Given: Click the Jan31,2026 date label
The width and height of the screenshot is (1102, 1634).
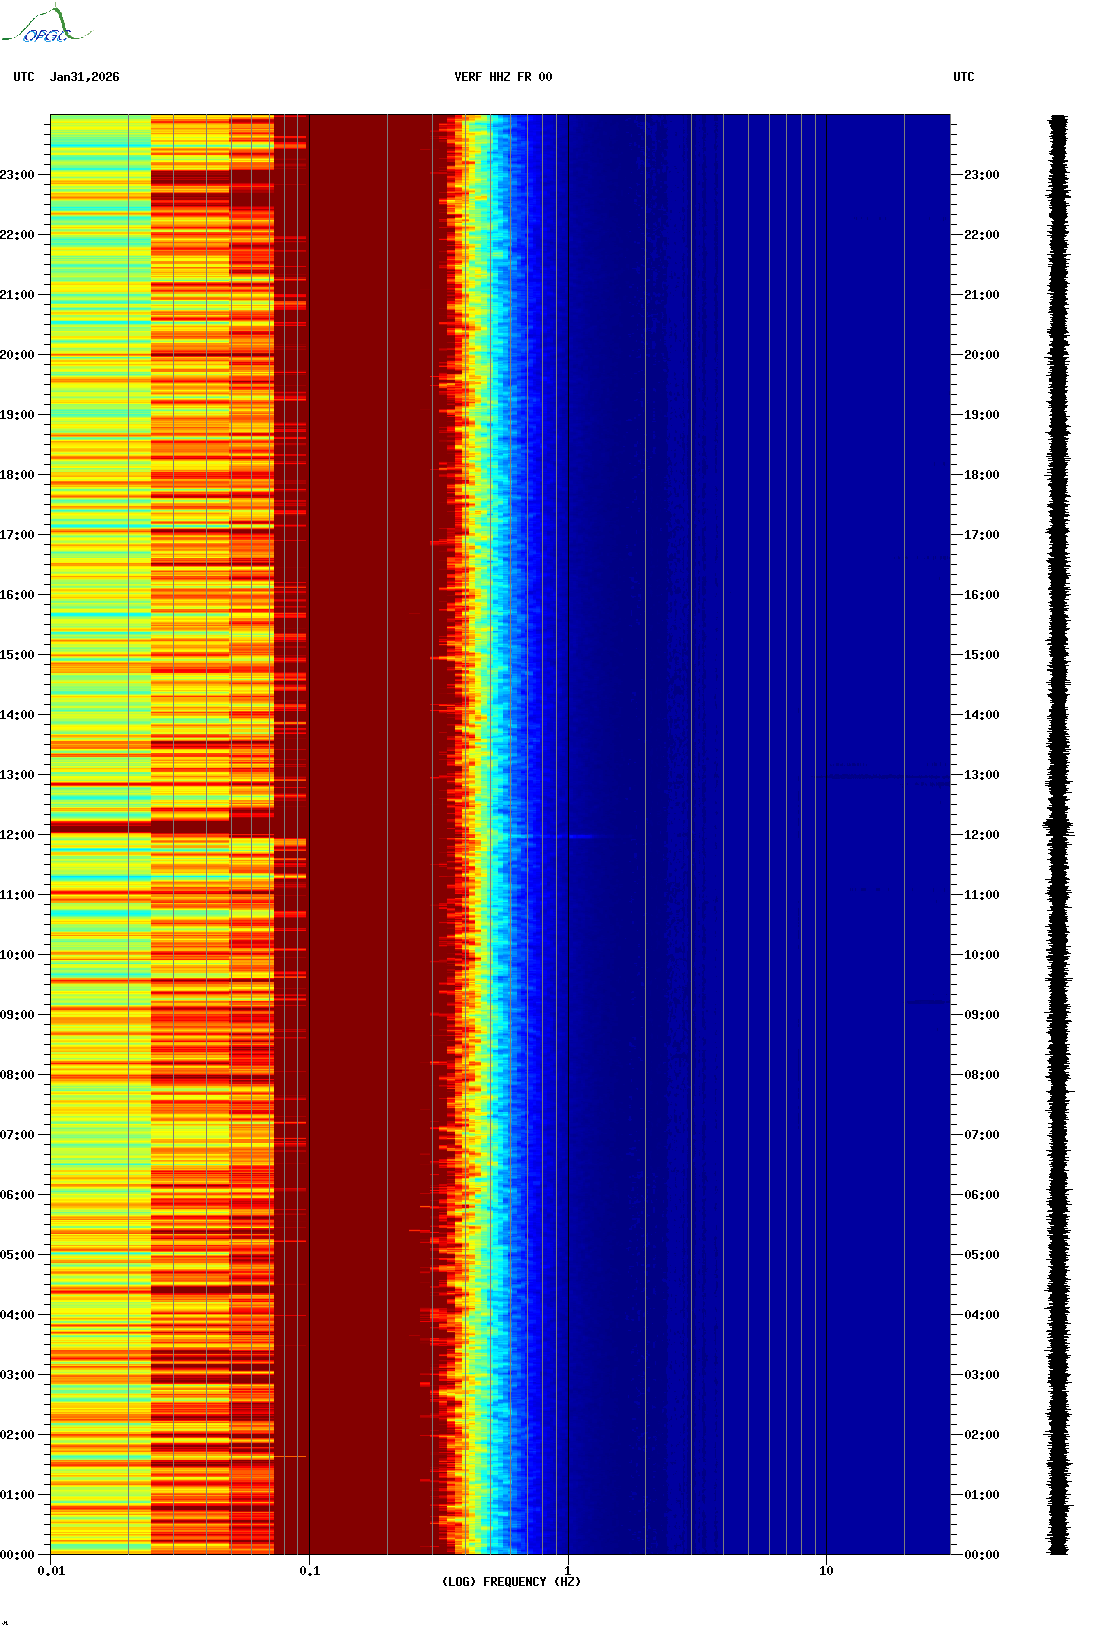Looking at the screenshot, I should tap(84, 77).
